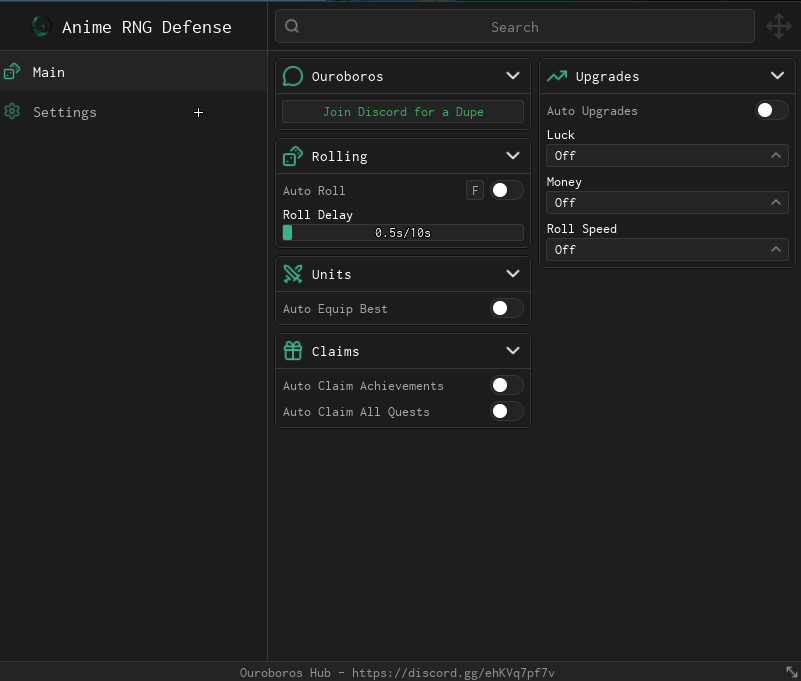The image size is (801, 681).
Task: Click the Units crossed swords icon
Action: point(293,274)
